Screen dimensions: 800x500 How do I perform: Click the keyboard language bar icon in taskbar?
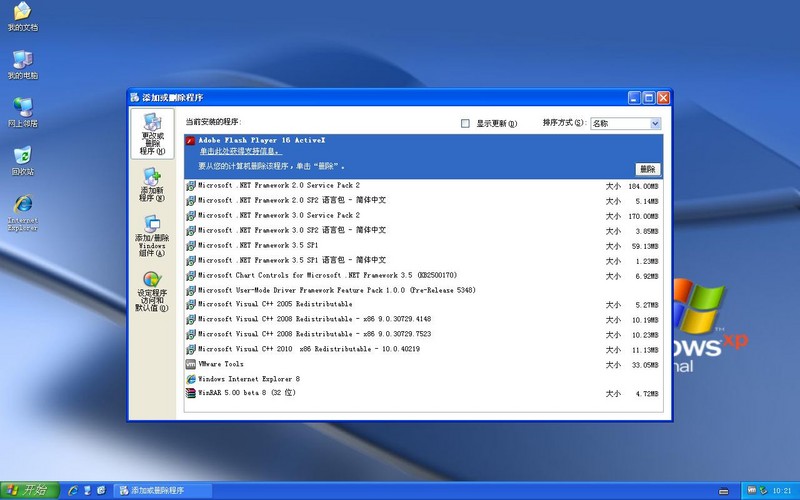point(723,491)
